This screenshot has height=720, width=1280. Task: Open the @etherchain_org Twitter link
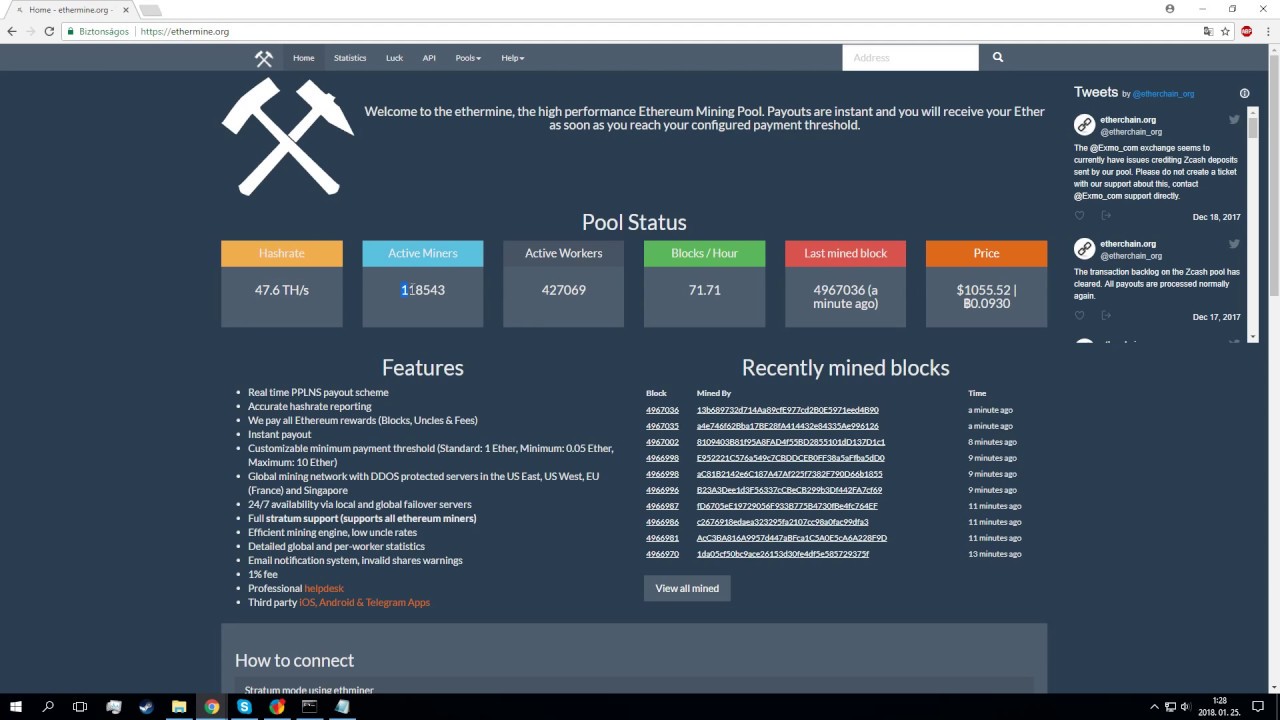tap(1163, 94)
